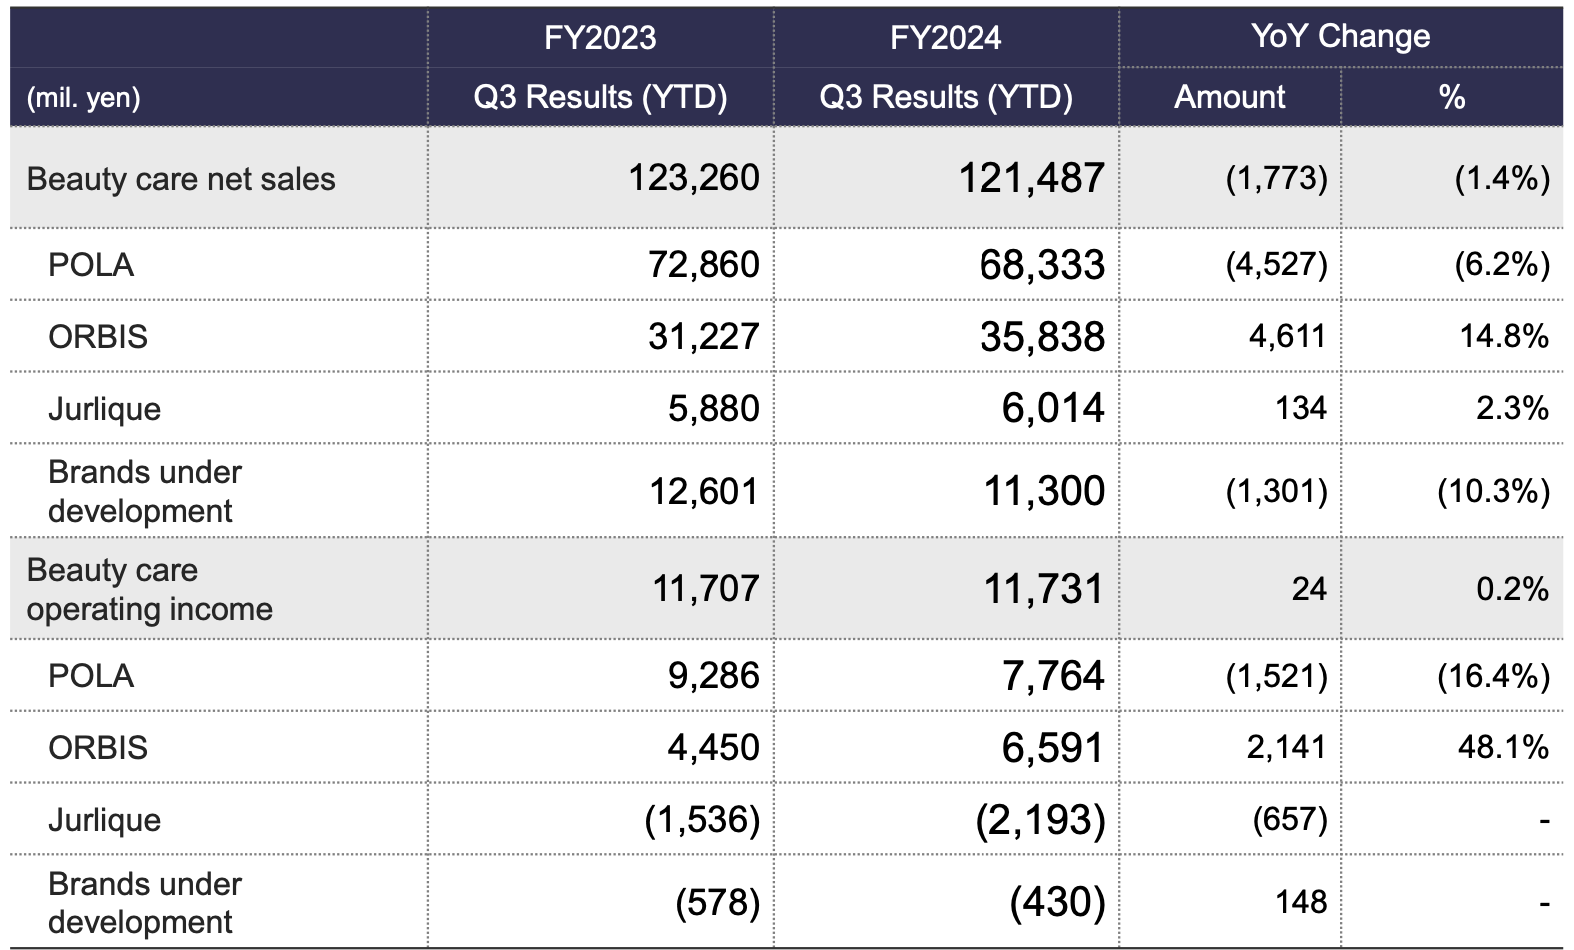The height and width of the screenshot is (950, 1574).
Task: Click Jurlique sales row label
Action: [x=104, y=409]
